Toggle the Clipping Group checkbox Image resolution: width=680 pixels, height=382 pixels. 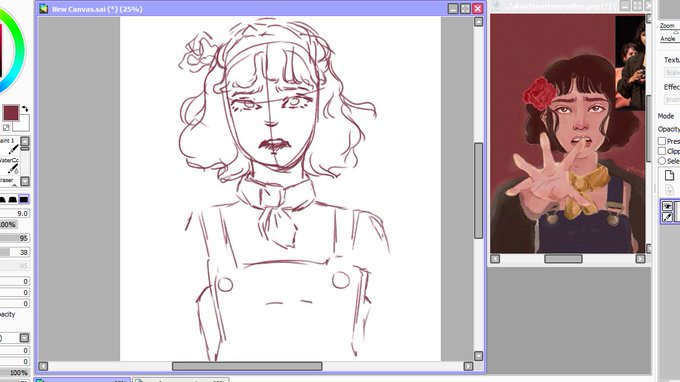click(662, 151)
